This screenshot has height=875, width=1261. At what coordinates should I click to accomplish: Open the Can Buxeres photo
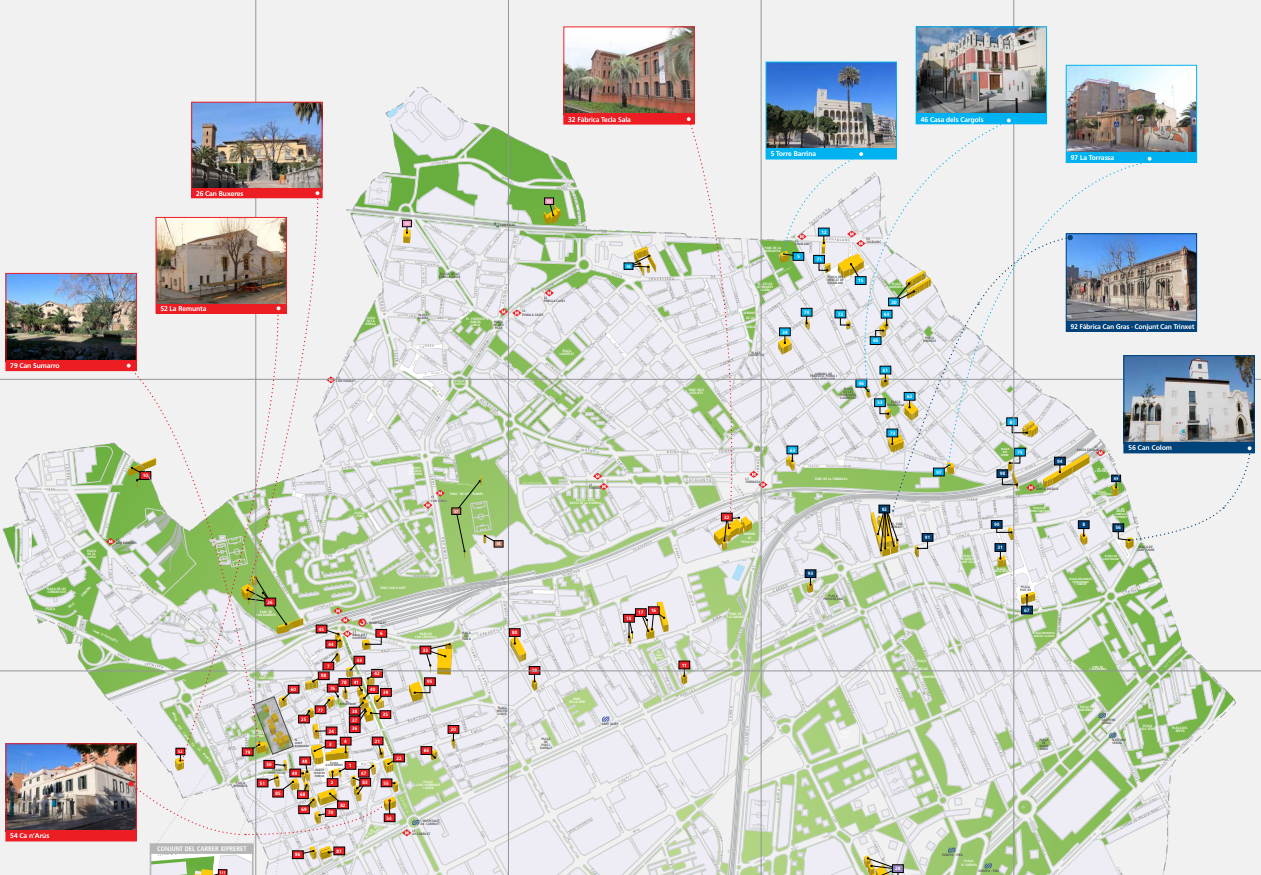pyautogui.click(x=256, y=144)
